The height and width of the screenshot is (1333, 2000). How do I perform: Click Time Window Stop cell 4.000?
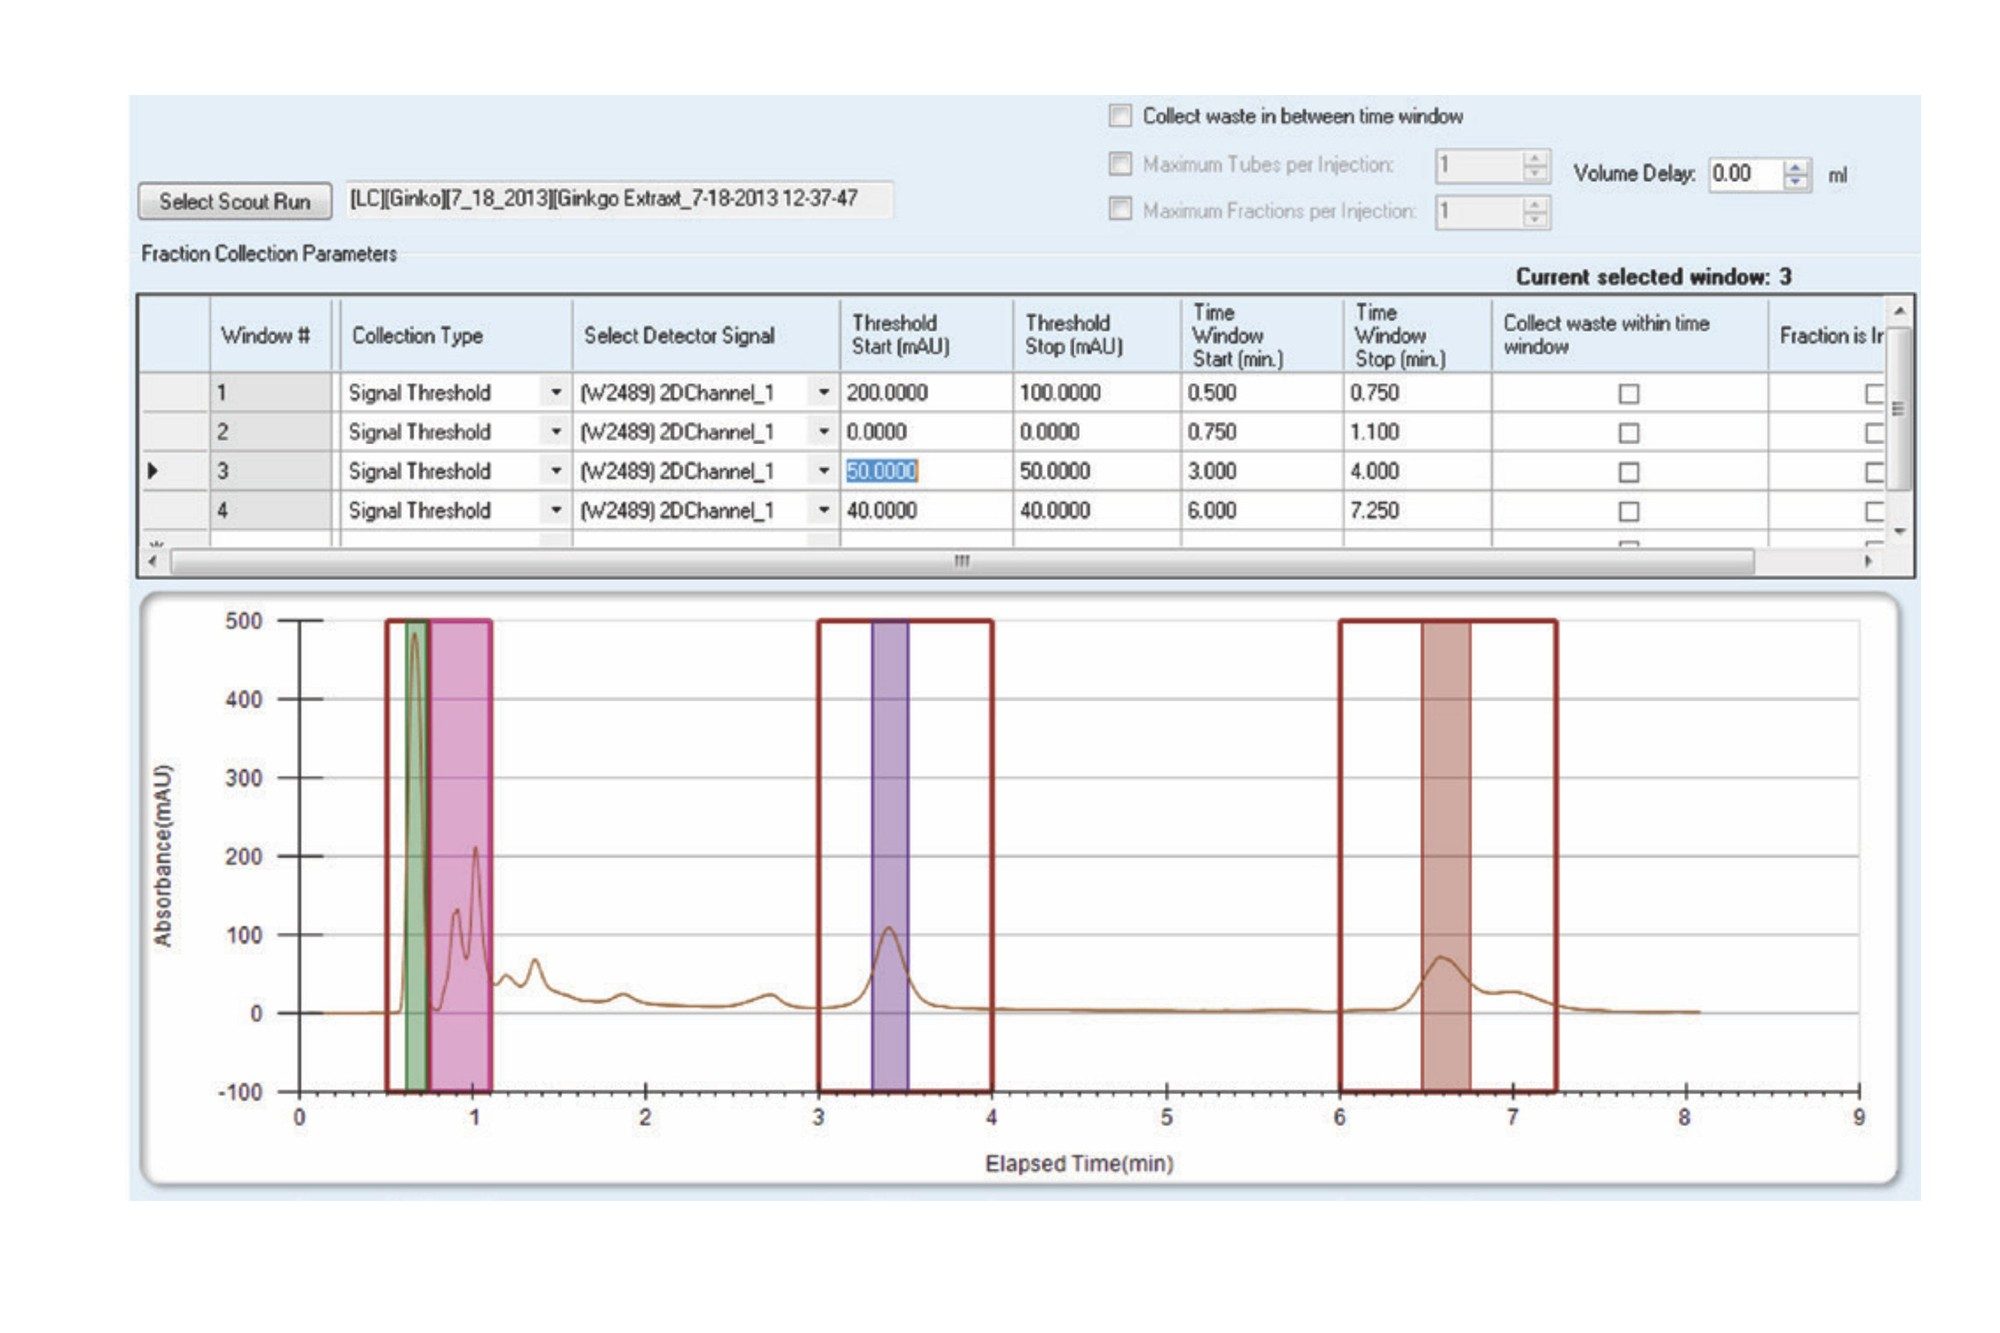pyautogui.click(x=1417, y=471)
